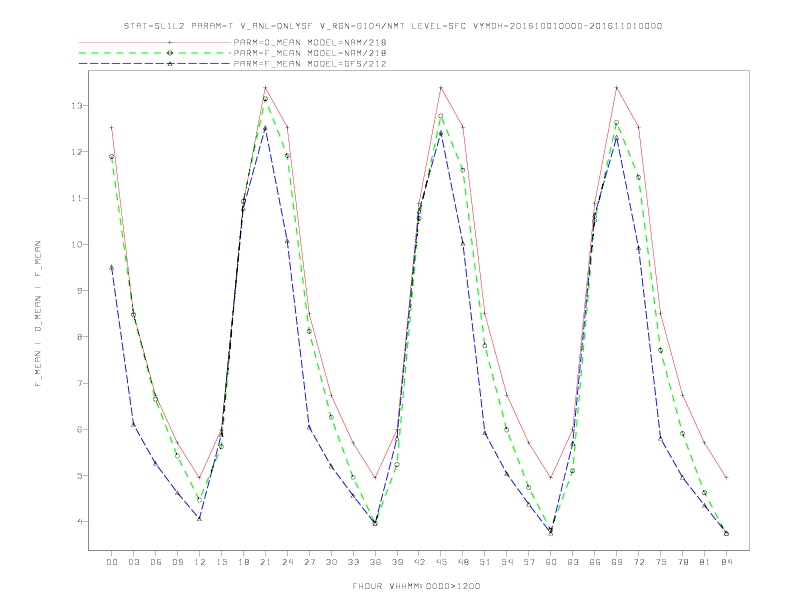Click x-axis forecast hour label 78
Screen dimensions: 792x612
(x=683, y=562)
